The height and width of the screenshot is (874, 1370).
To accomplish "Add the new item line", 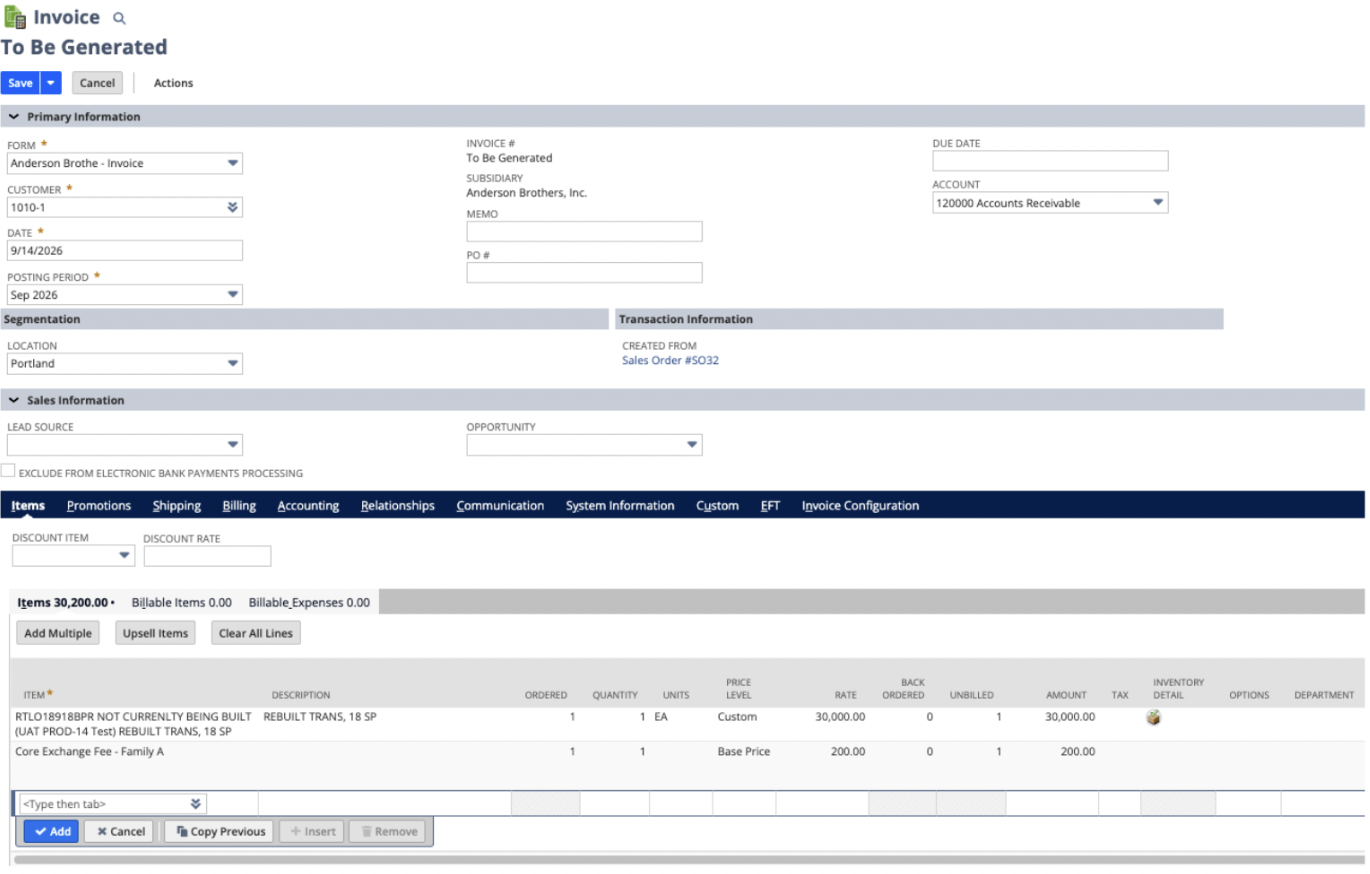I will (51, 831).
